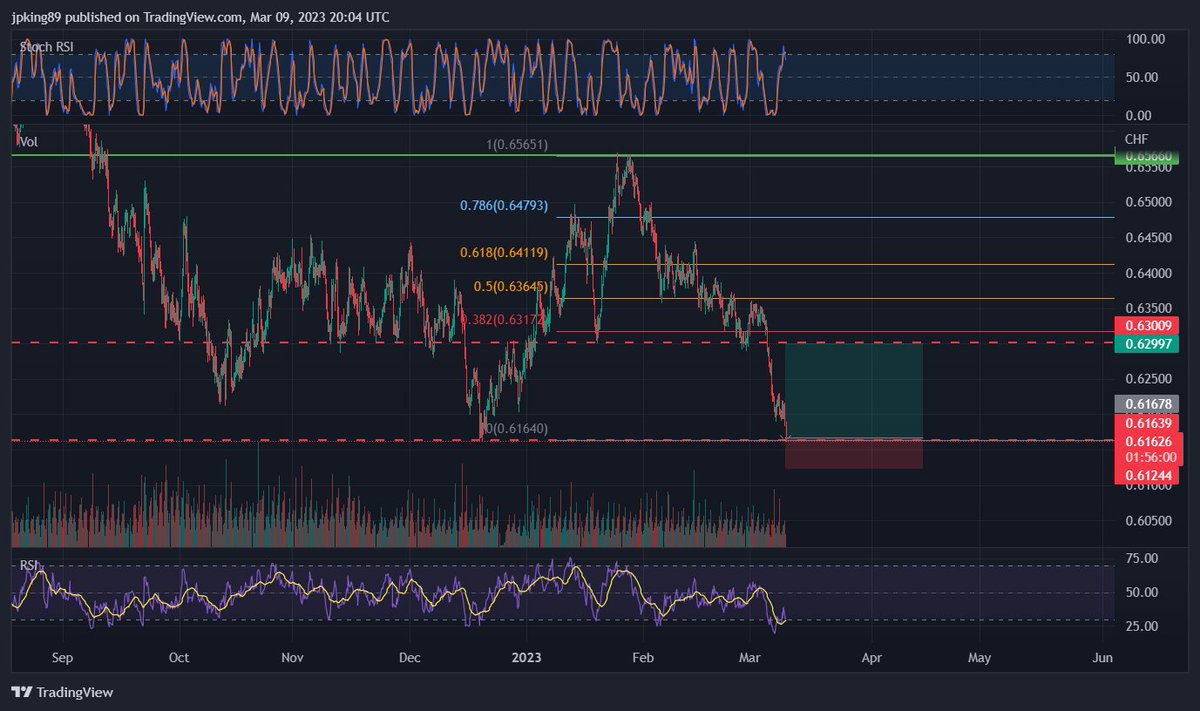Click the 0.64500 price axis tick
Viewport: 1200px width, 711px height.
1149,238
